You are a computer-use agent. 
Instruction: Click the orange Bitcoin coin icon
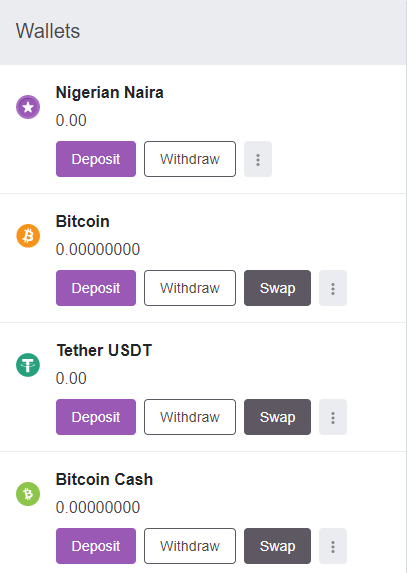pos(28,236)
